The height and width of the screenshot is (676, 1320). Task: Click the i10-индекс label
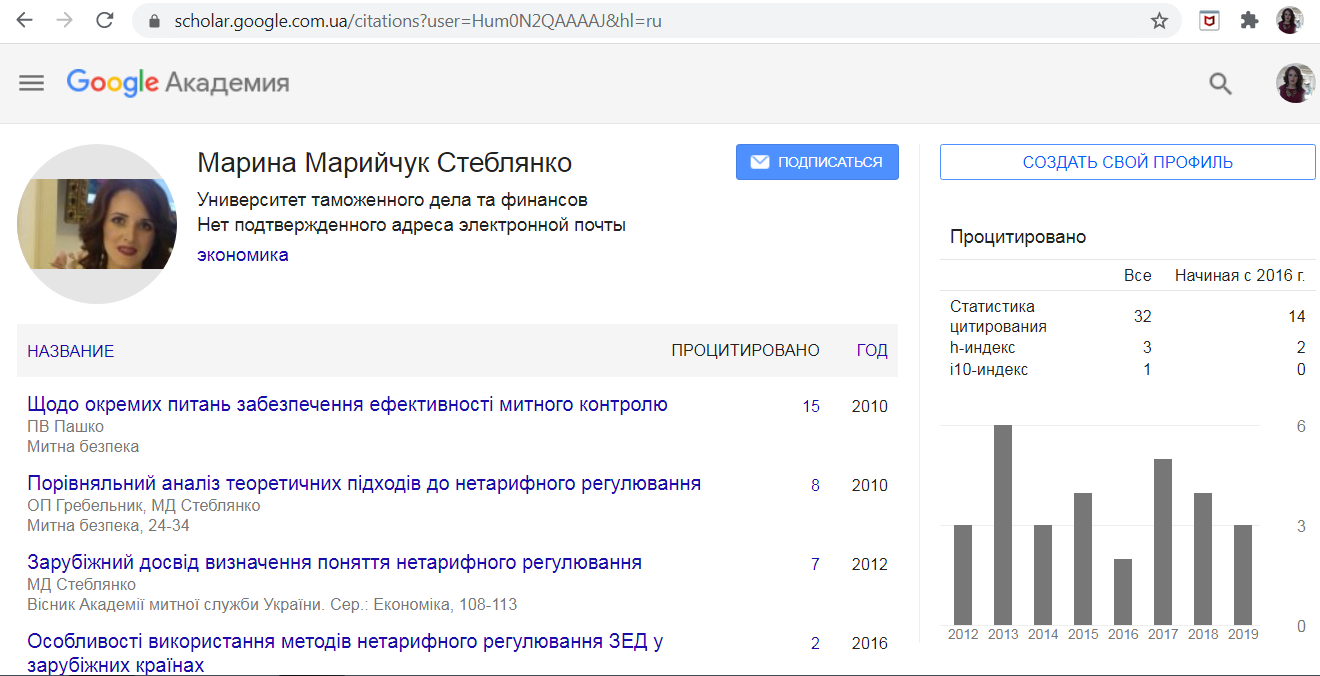click(989, 370)
